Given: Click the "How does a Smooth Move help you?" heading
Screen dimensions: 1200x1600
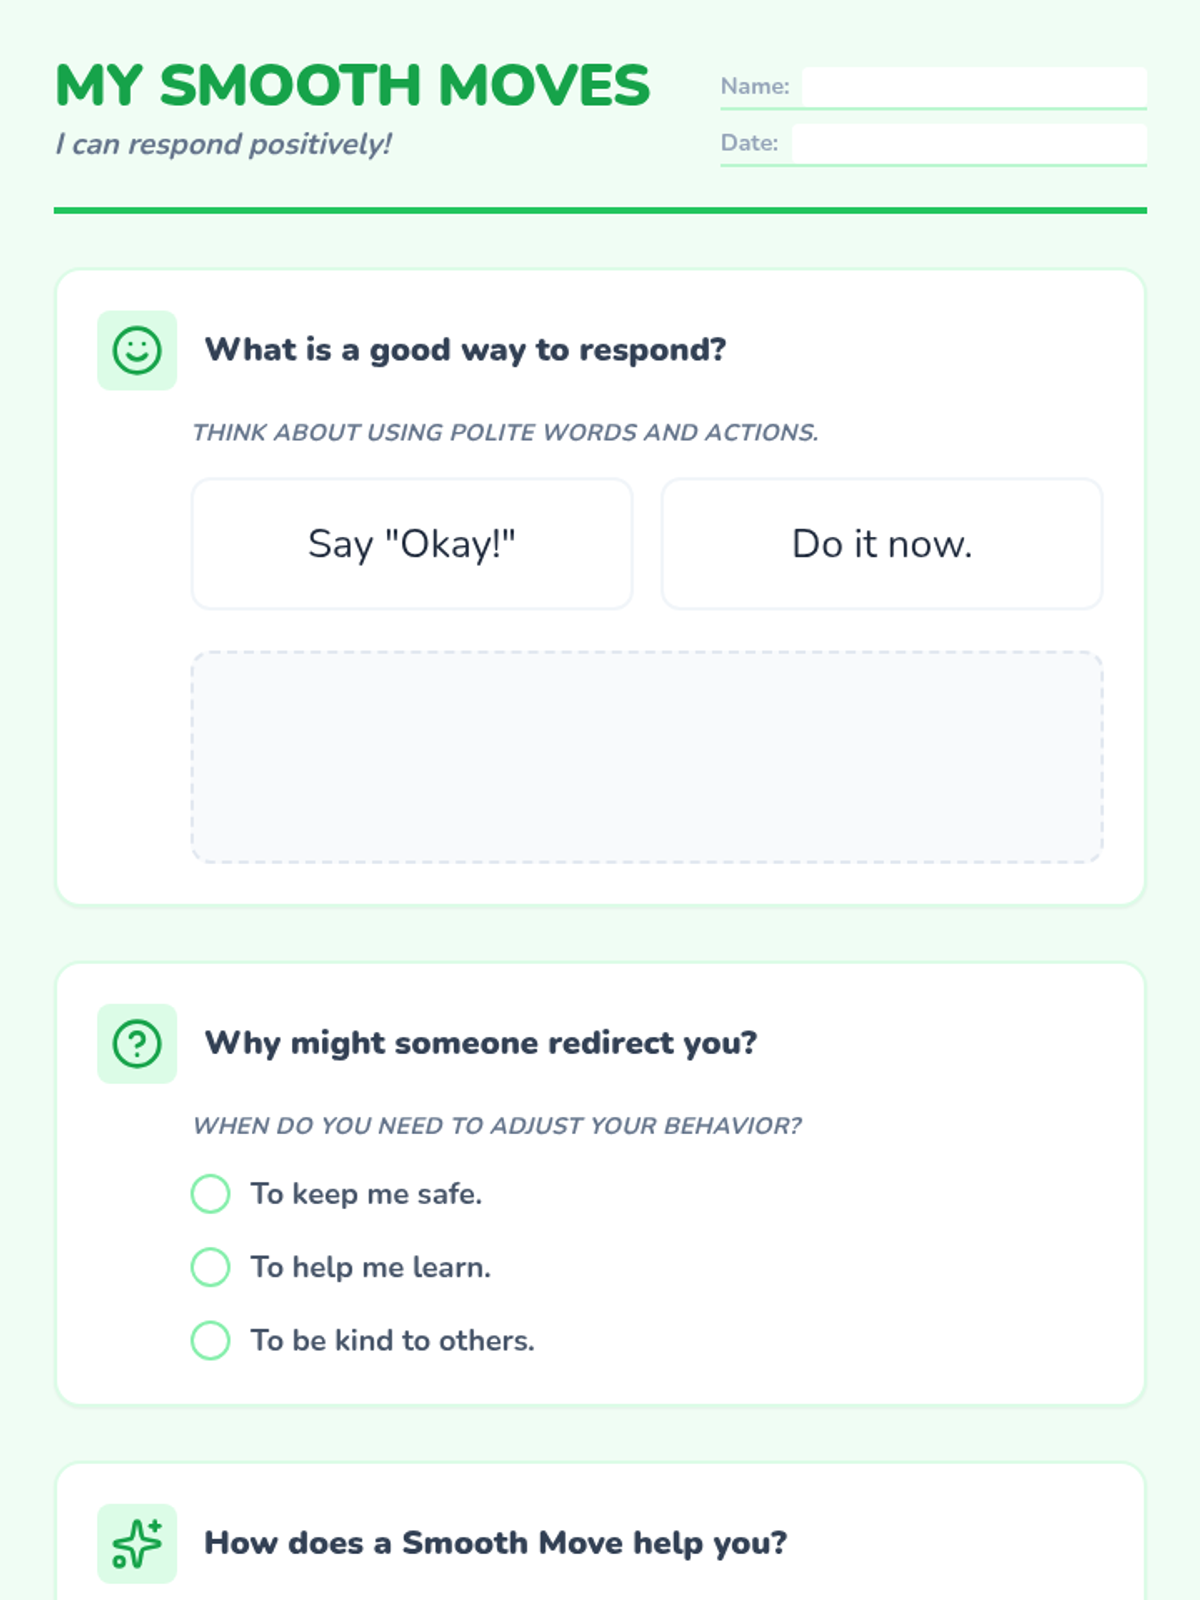Looking at the screenshot, I should coord(496,1543).
